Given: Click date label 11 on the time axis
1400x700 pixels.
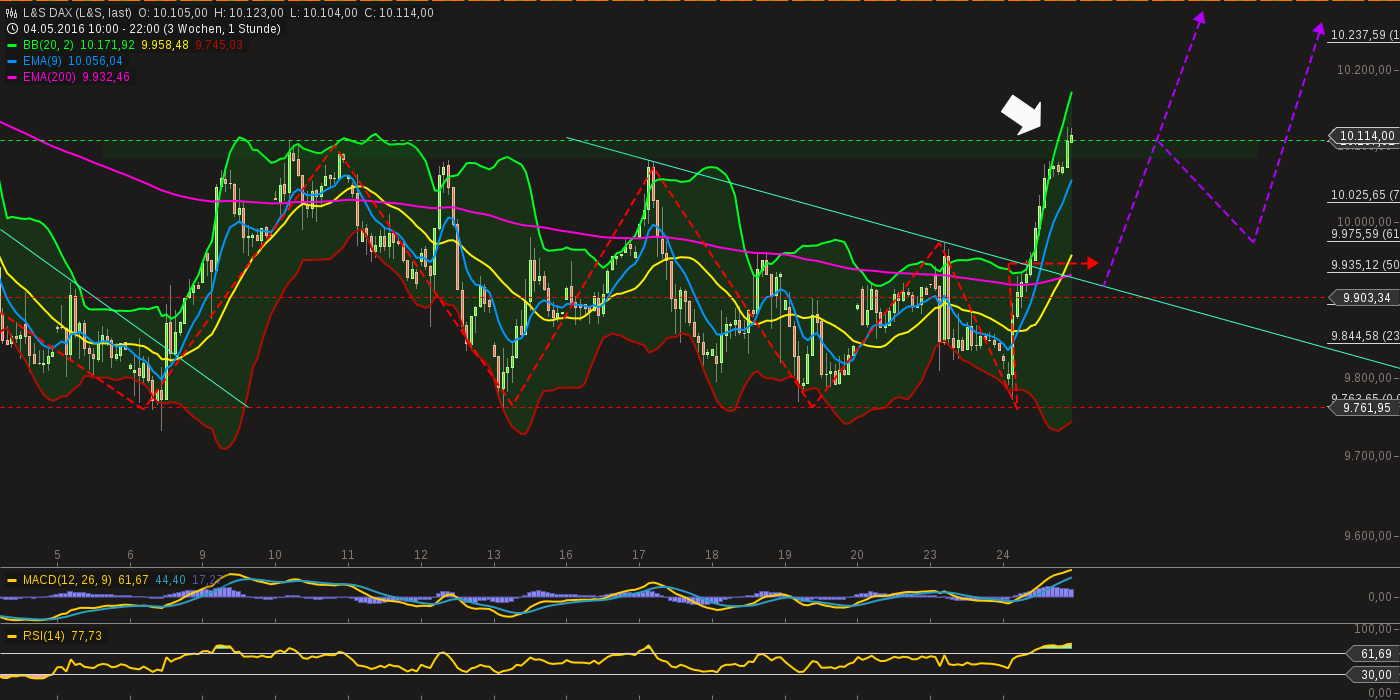Looking at the screenshot, I should coord(347,555).
